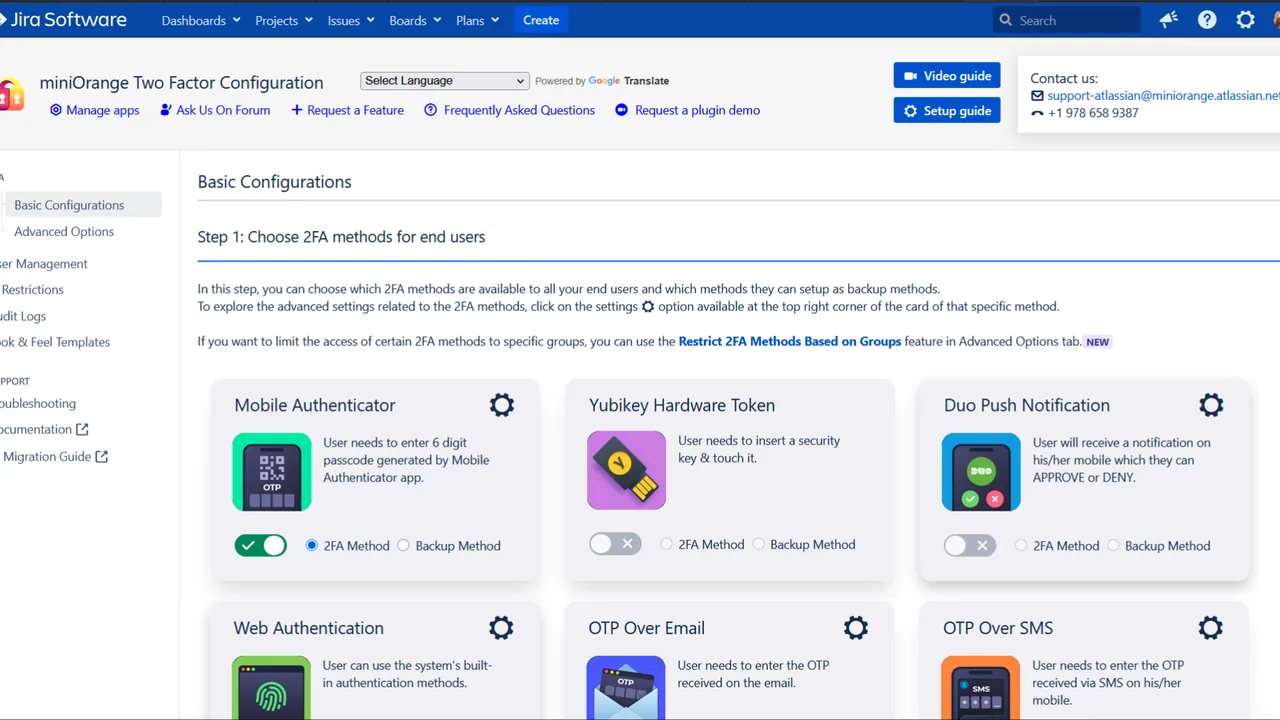This screenshot has height=720, width=1280.
Task: Expand the Plans menu
Action: point(477,20)
